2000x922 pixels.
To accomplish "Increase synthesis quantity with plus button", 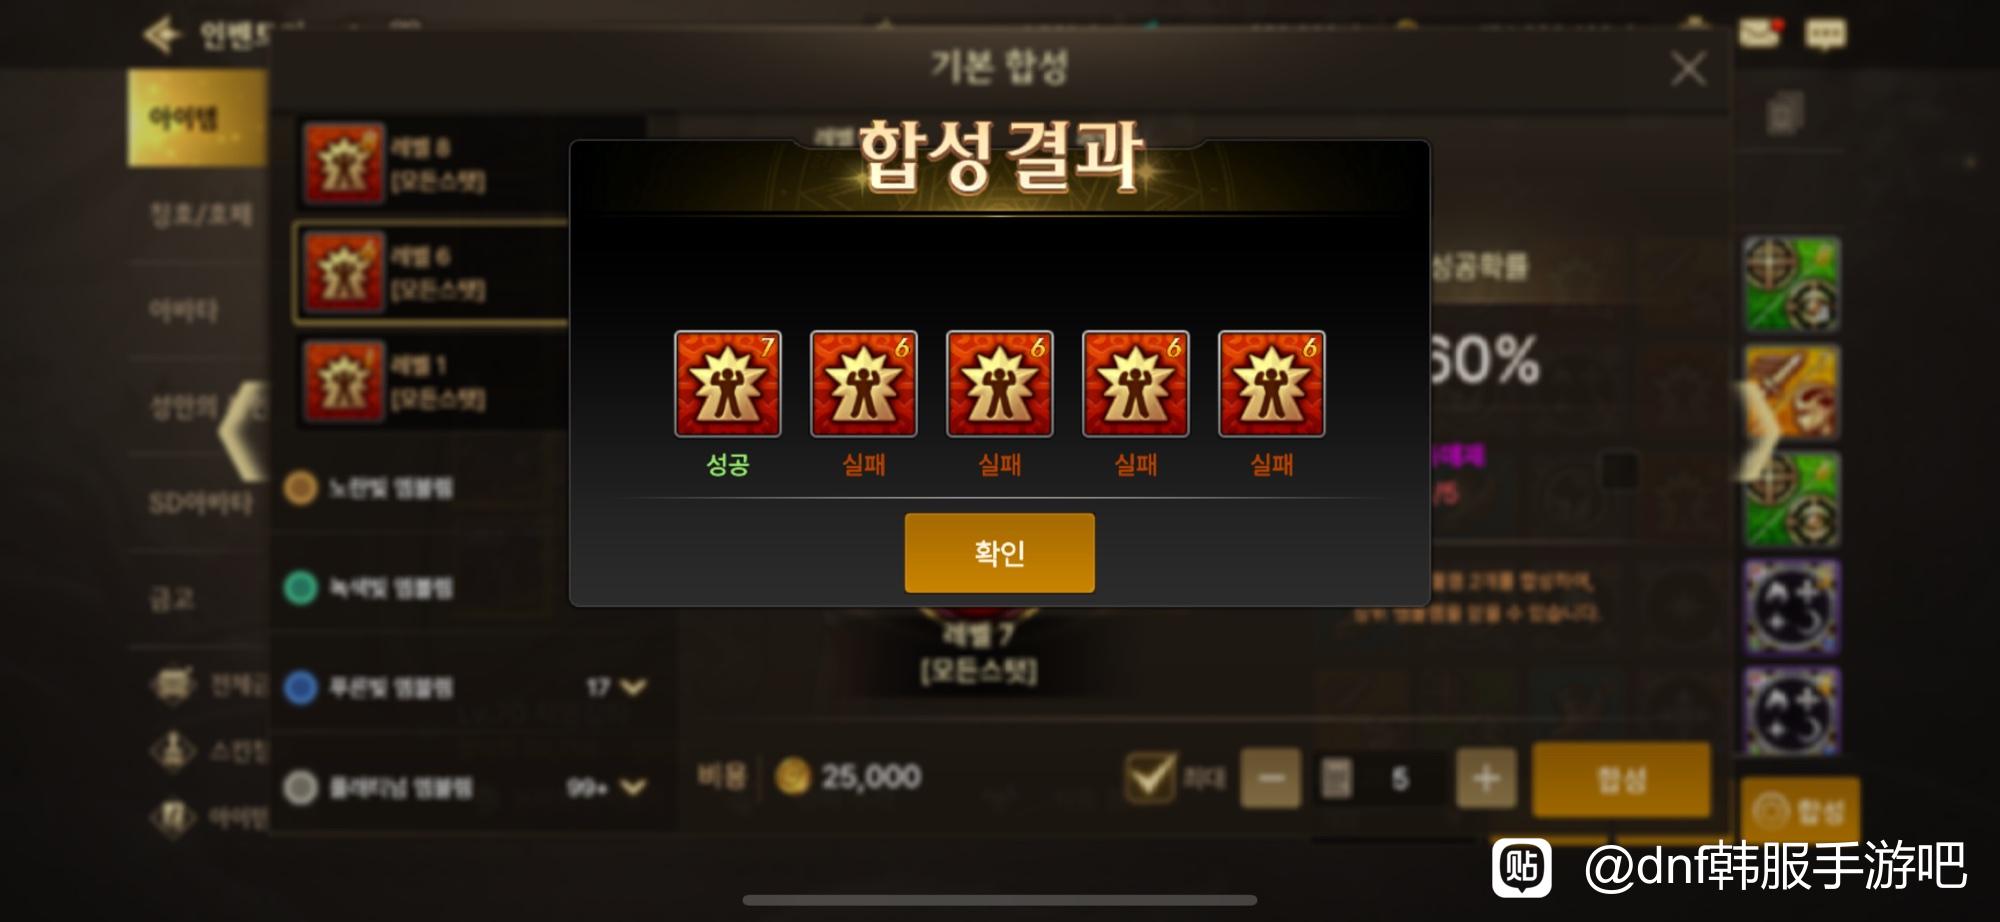I will (x=1486, y=778).
